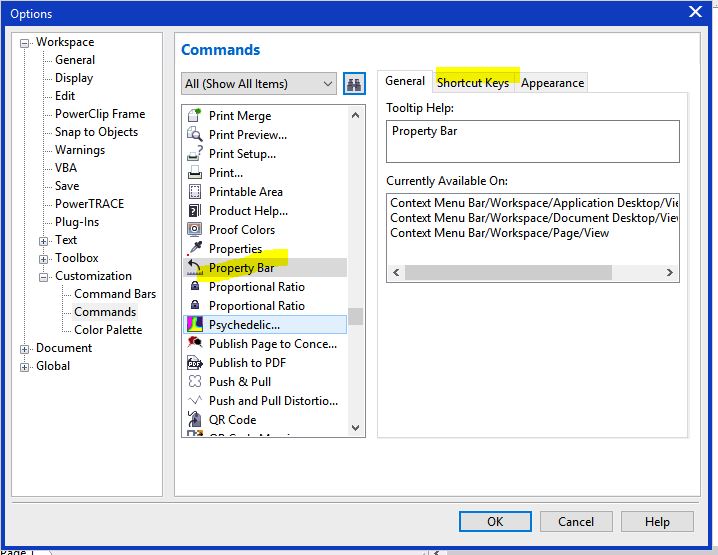
Task: Select the Print Merge command label
Action: coord(240,115)
